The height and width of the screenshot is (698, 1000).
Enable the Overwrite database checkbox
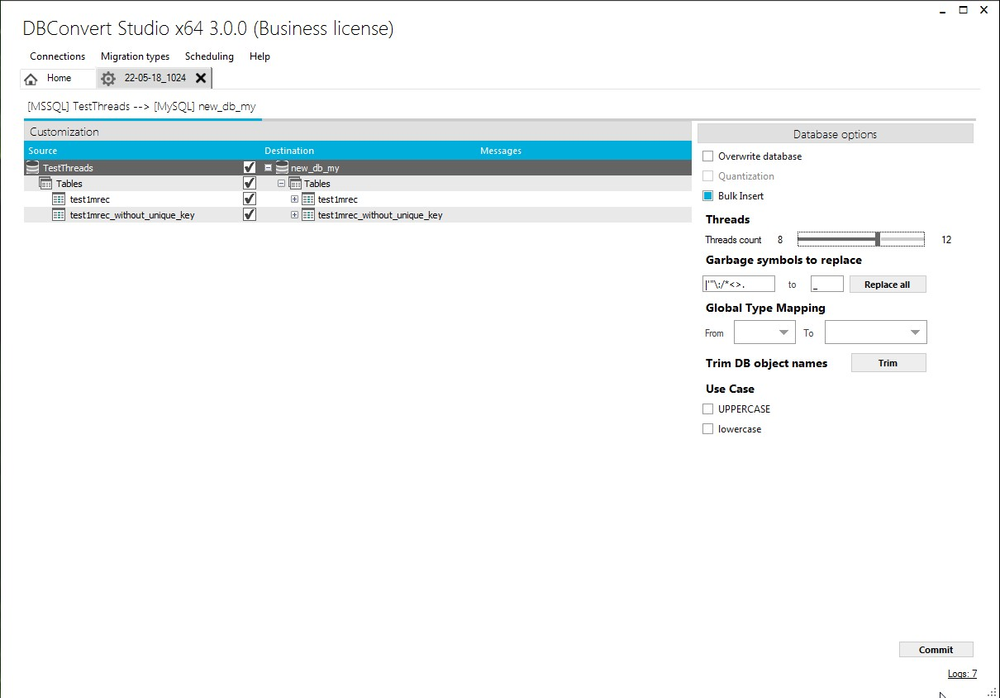(707, 156)
